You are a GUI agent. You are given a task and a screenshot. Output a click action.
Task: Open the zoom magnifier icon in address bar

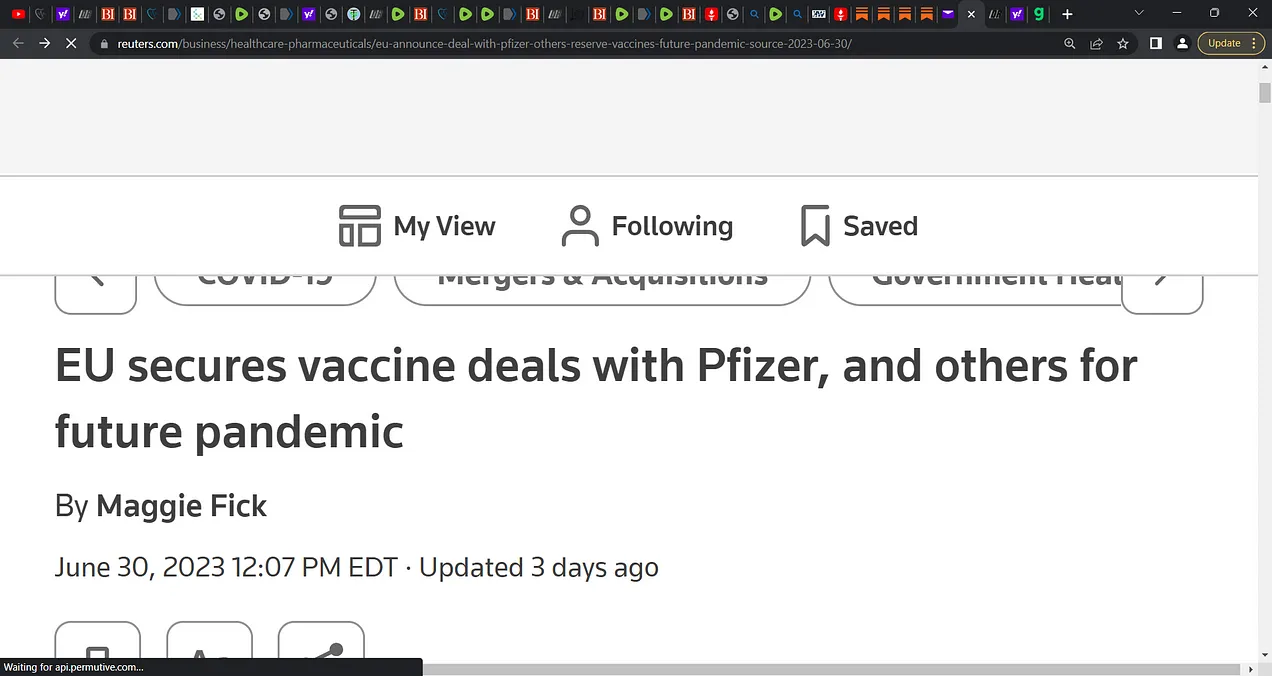1070,44
